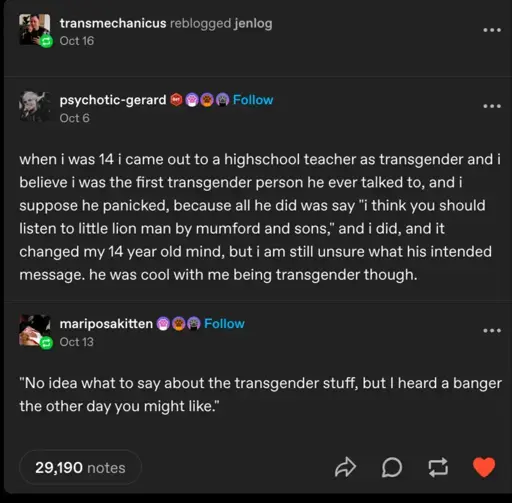Reblog the post using reblog icon
Screen dimensions: 512x503
[438, 467]
